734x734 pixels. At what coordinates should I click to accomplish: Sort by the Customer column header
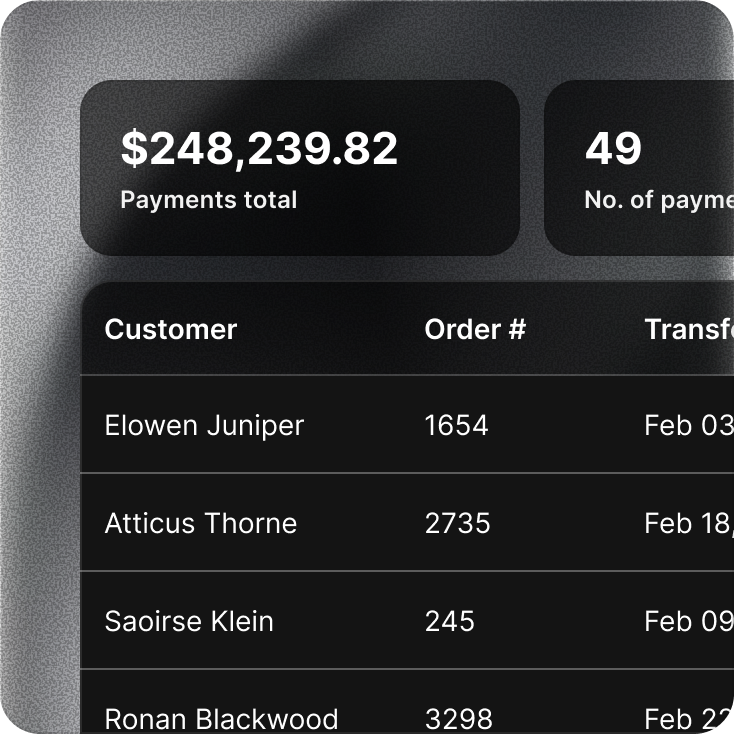point(170,329)
